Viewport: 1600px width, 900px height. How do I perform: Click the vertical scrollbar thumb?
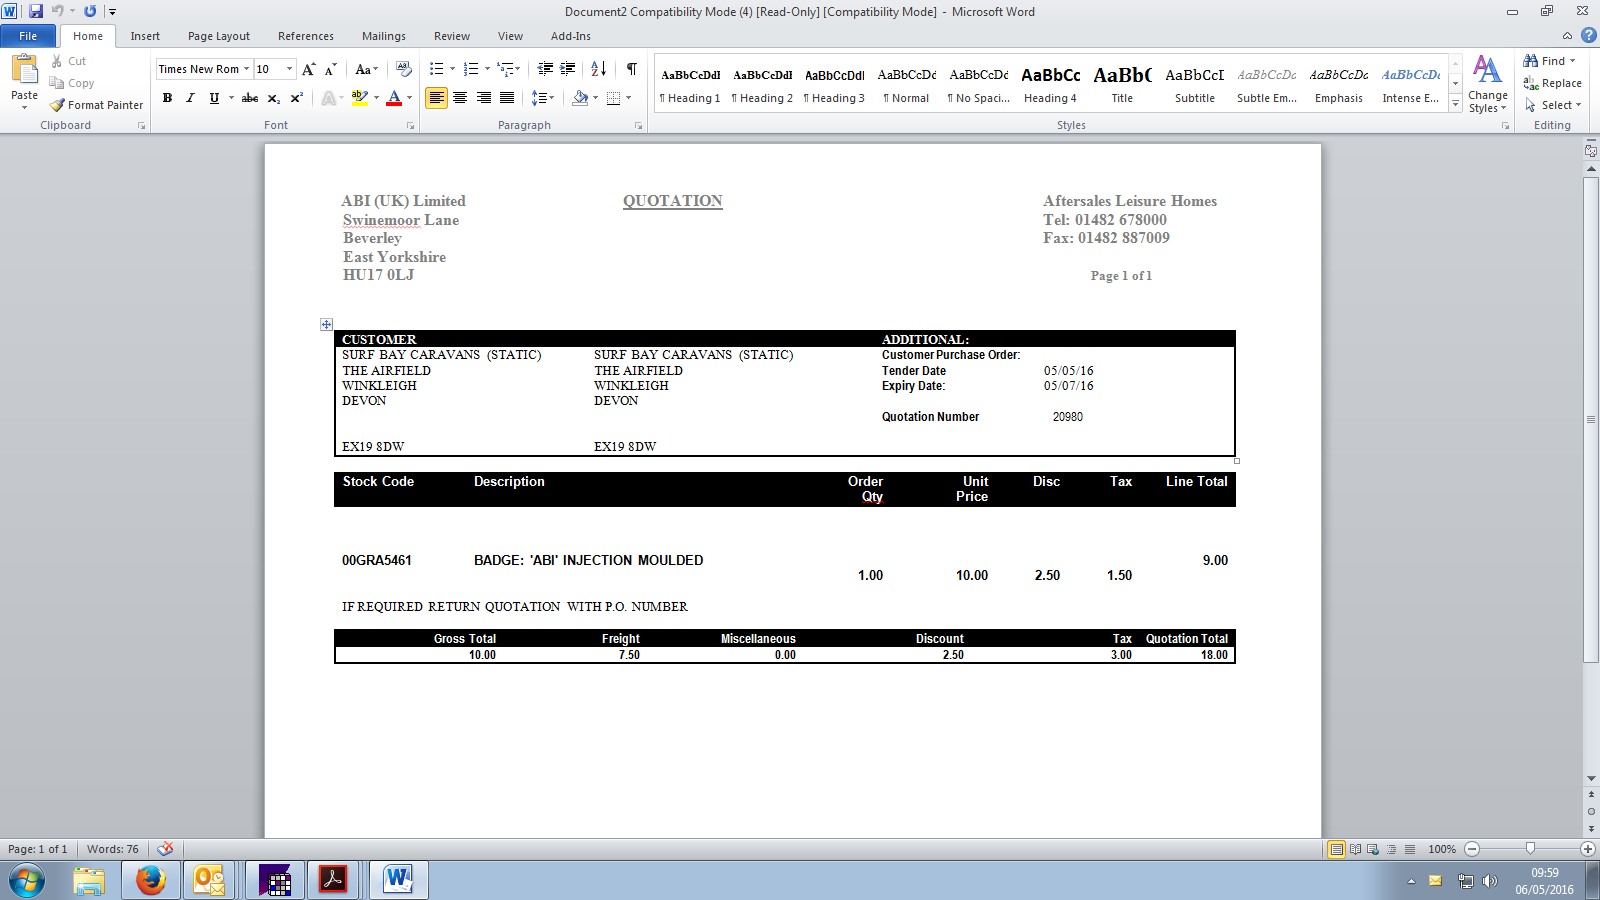(1591, 419)
